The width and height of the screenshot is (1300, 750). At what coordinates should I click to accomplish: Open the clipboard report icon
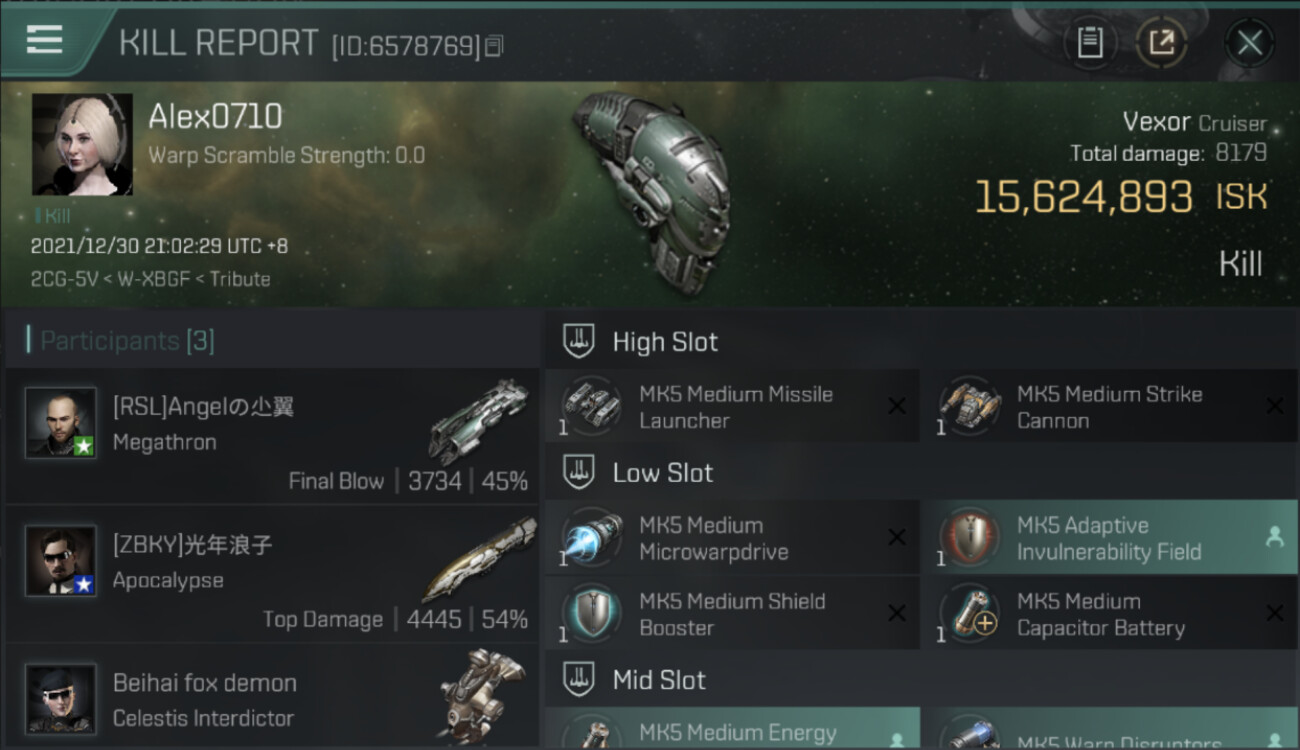(x=1090, y=43)
